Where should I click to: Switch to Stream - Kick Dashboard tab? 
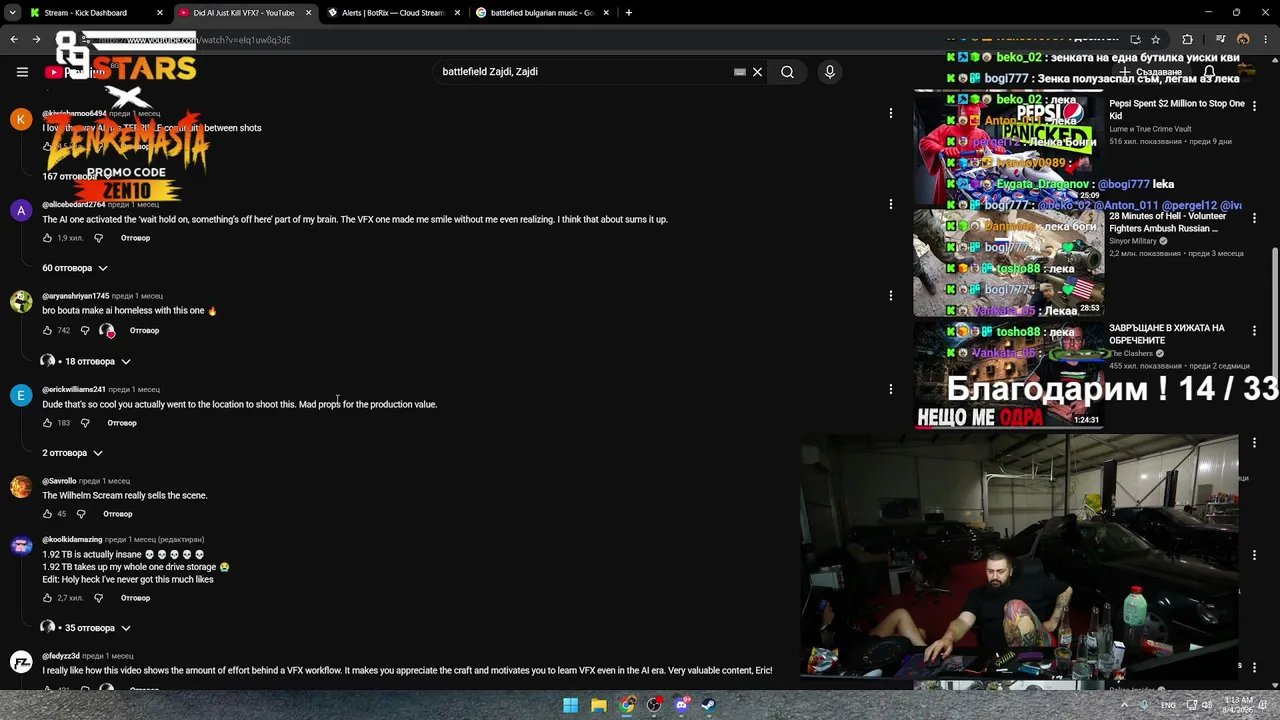(88, 13)
